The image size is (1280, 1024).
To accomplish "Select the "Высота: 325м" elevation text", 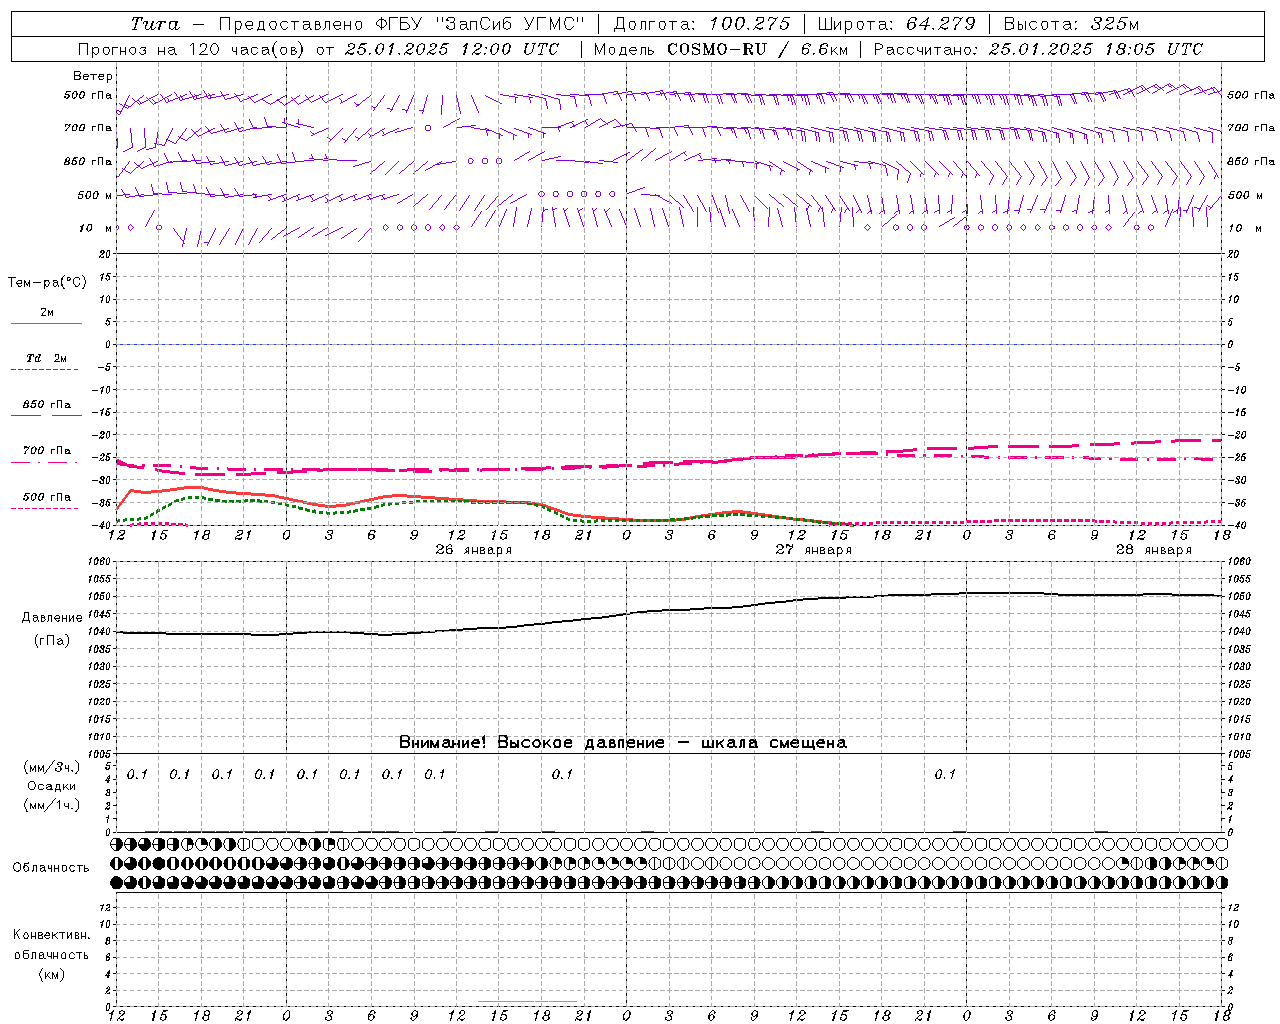I will point(1071,24).
